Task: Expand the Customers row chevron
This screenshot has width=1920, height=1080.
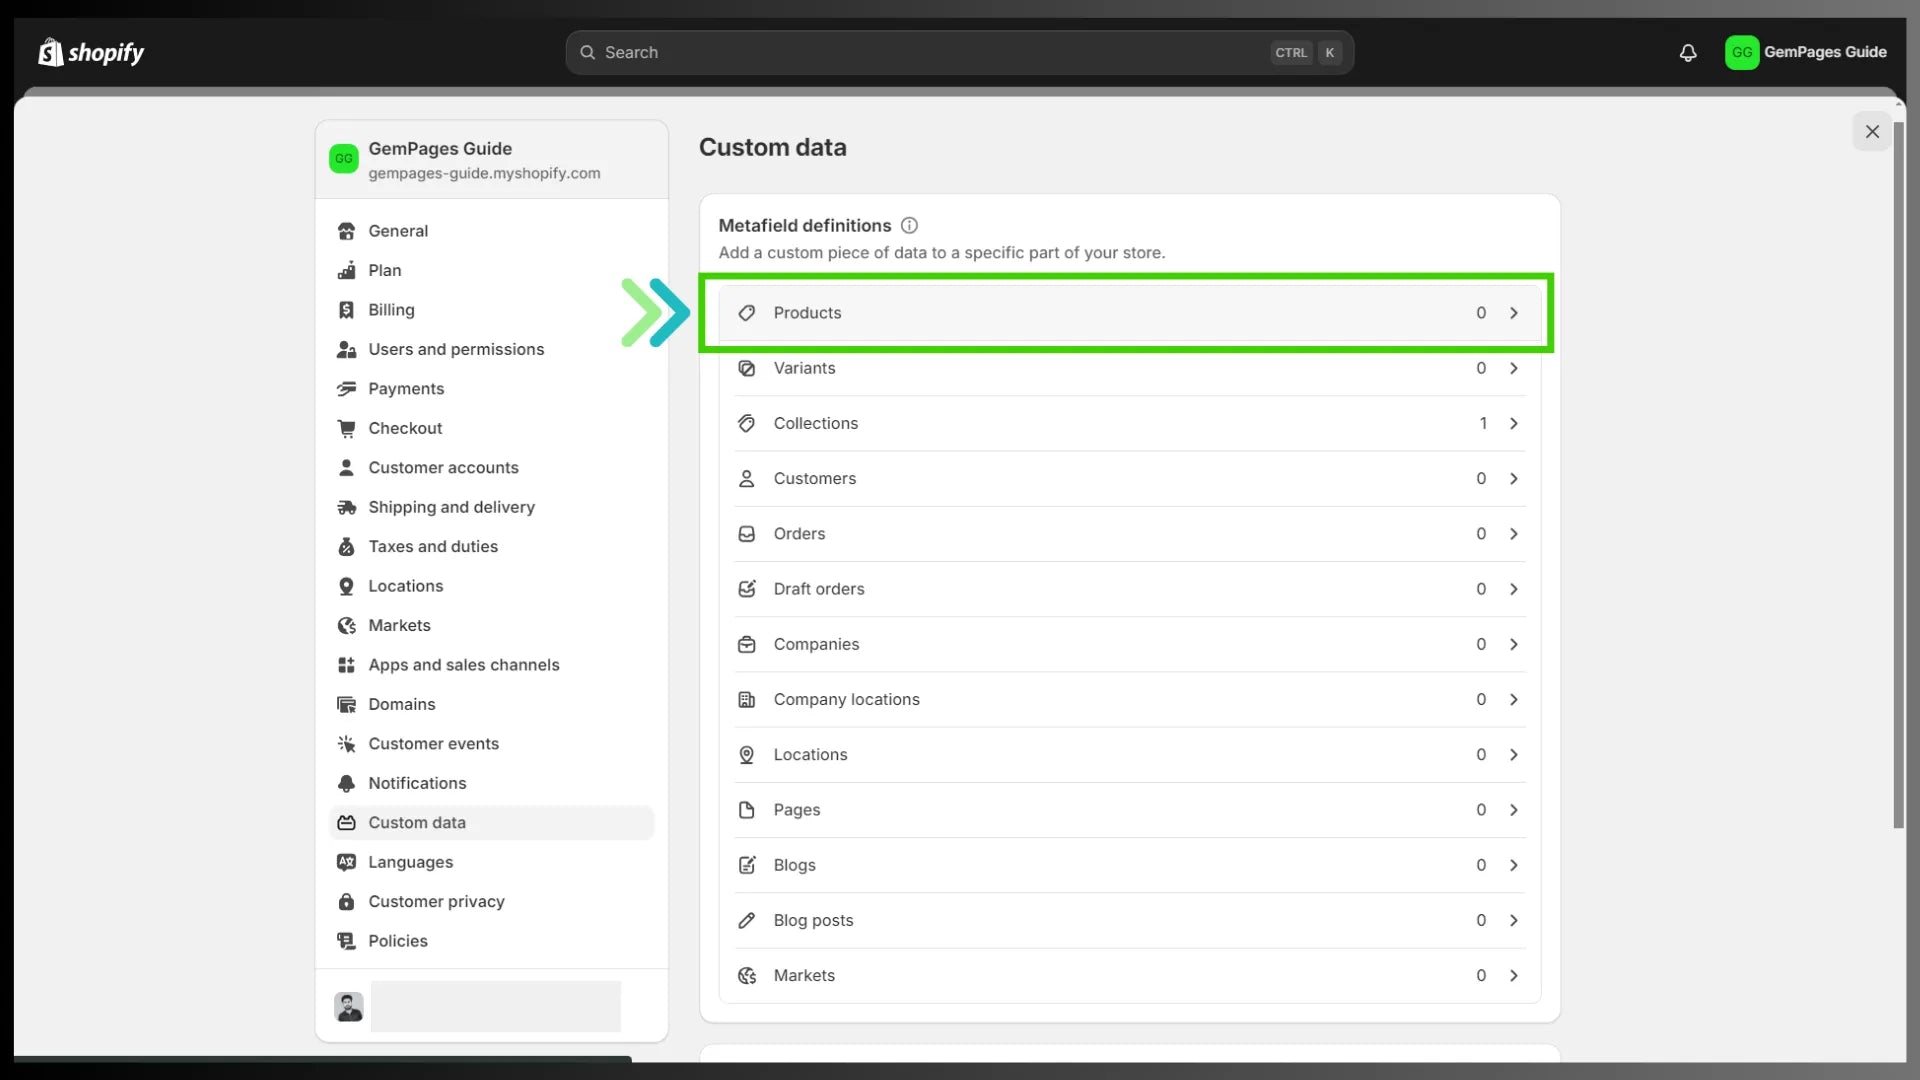Action: point(1514,478)
